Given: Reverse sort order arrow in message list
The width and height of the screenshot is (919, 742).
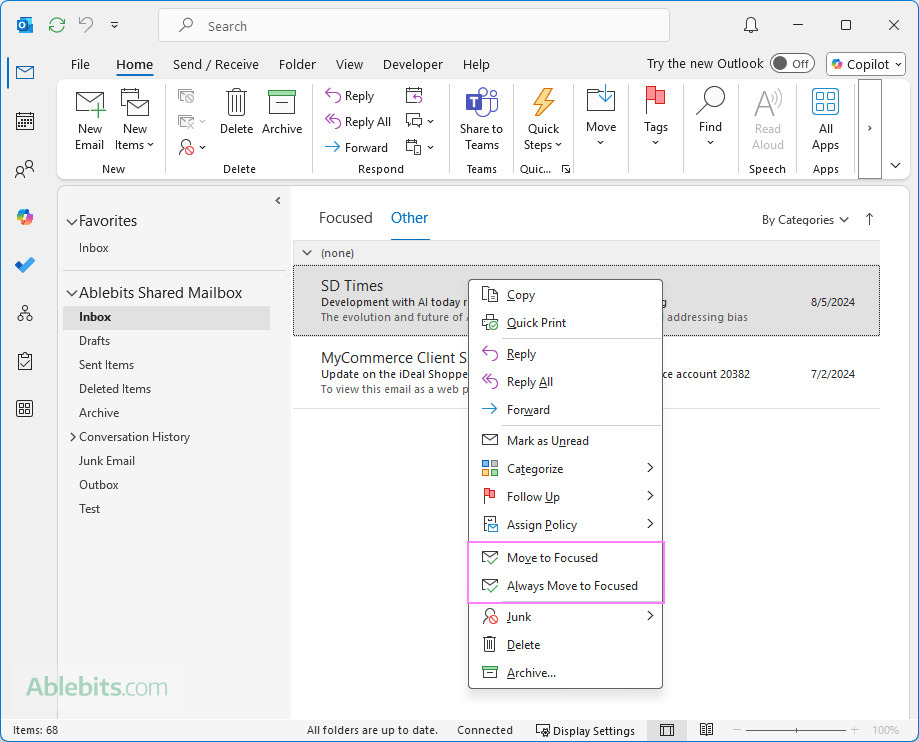Looking at the screenshot, I should 869,219.
